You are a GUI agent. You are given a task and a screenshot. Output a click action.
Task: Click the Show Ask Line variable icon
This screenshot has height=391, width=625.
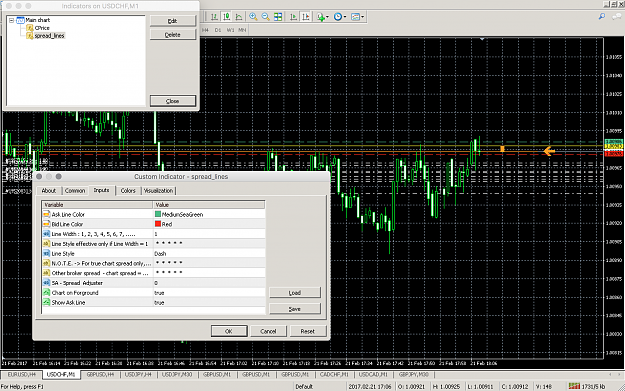tap(46, 303)
